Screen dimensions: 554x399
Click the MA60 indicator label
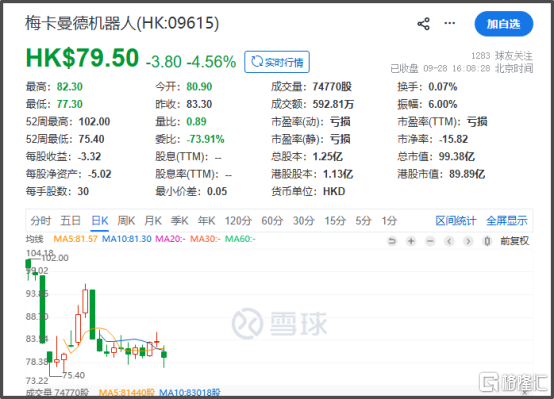[240, 239]
